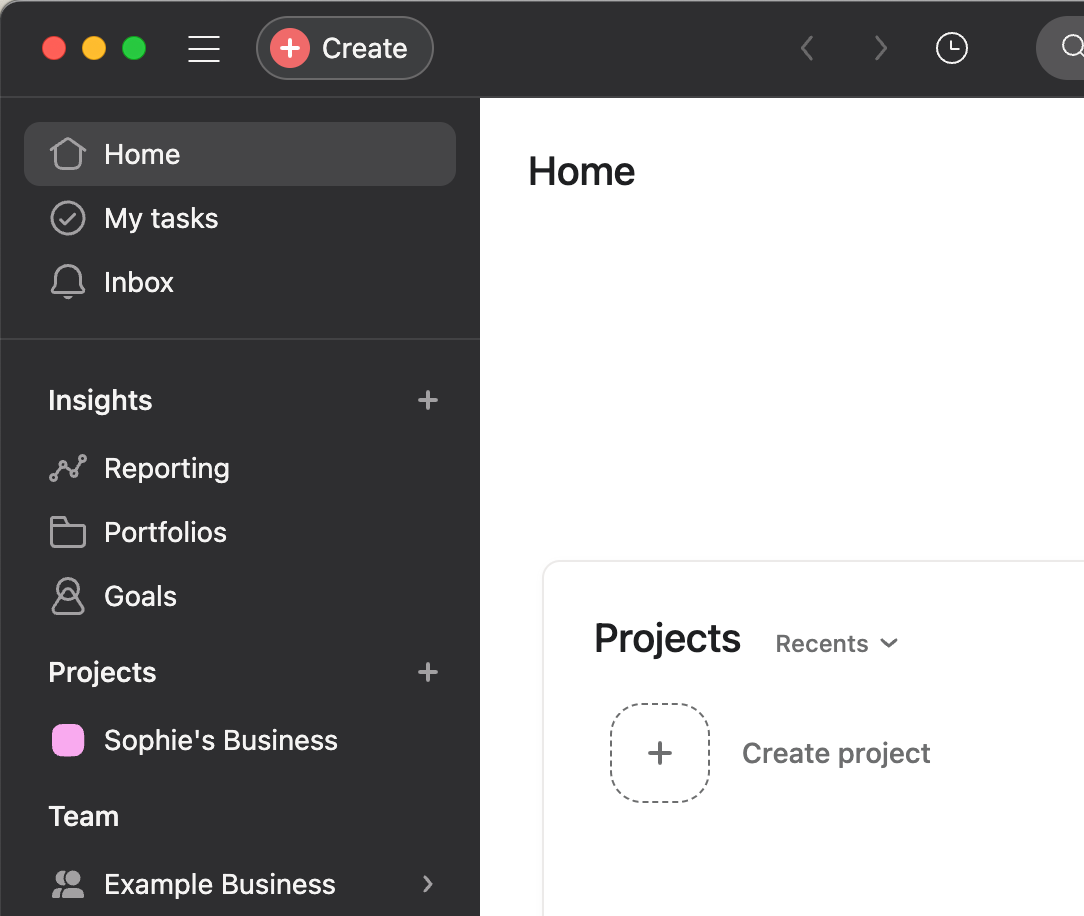
Task: Open Sophie's Business project
Action: [240, 740]
